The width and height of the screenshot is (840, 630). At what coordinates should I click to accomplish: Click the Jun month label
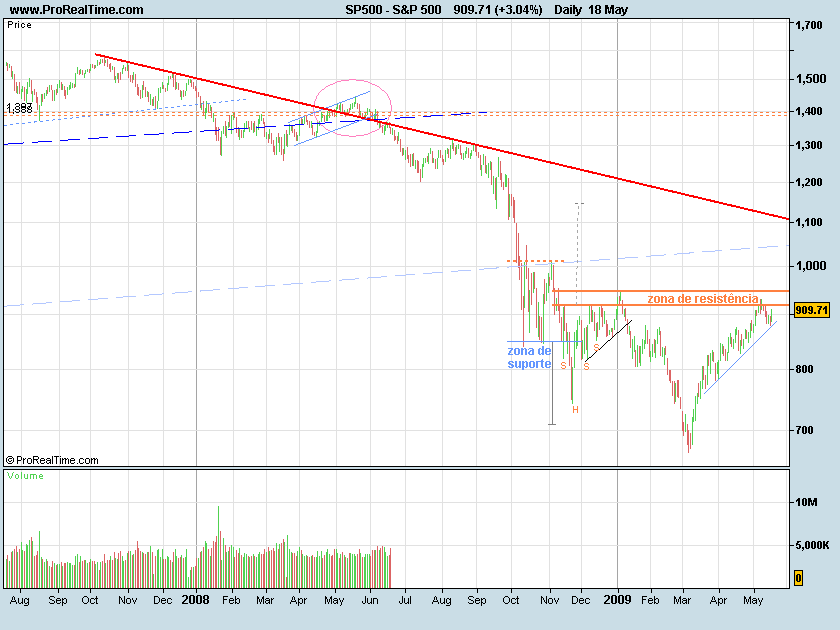pos(370,600)
